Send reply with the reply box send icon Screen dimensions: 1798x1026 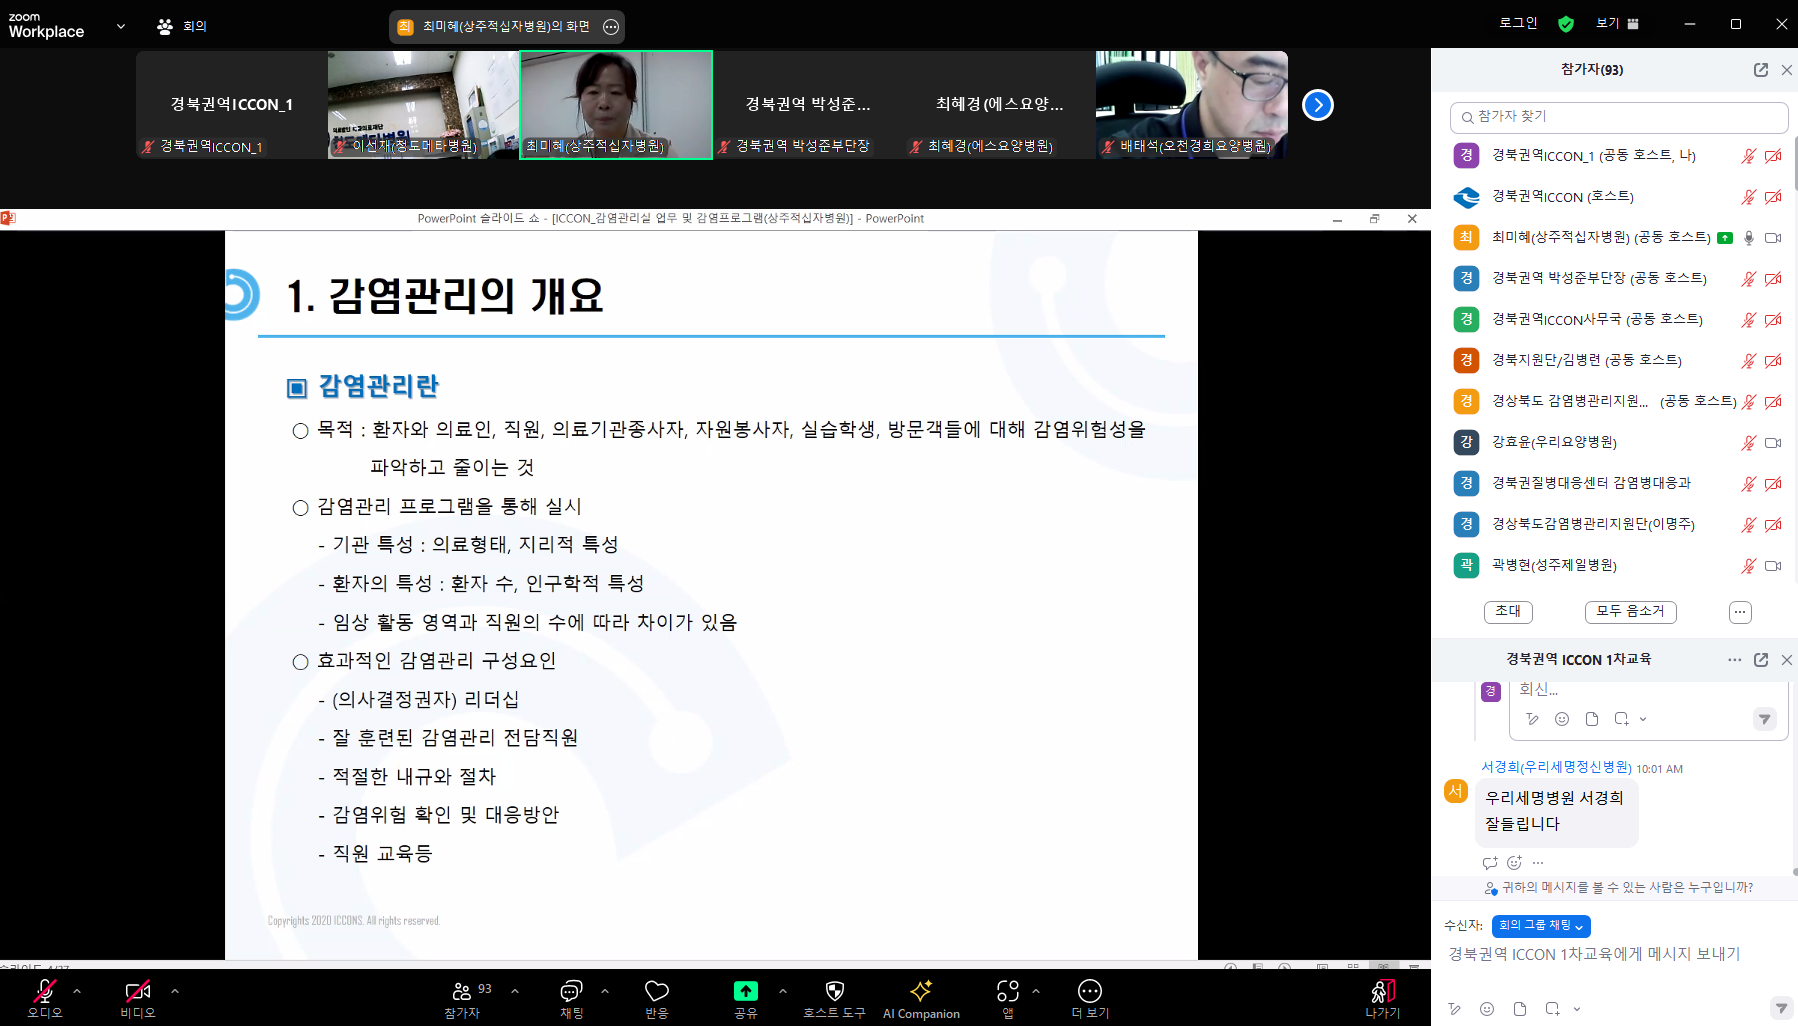[x=1764, y=719]
